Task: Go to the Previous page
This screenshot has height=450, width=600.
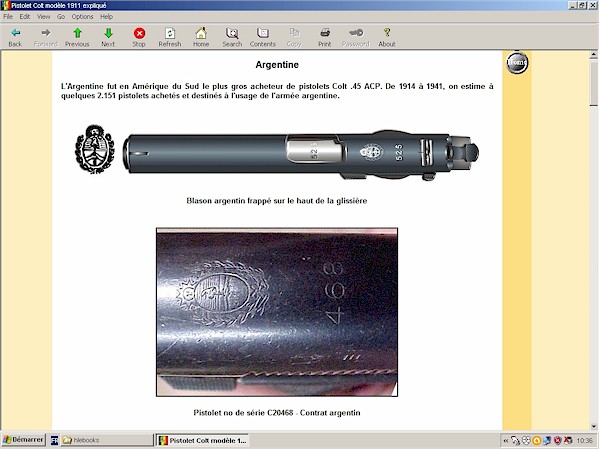Action: (x=77, y=37)
